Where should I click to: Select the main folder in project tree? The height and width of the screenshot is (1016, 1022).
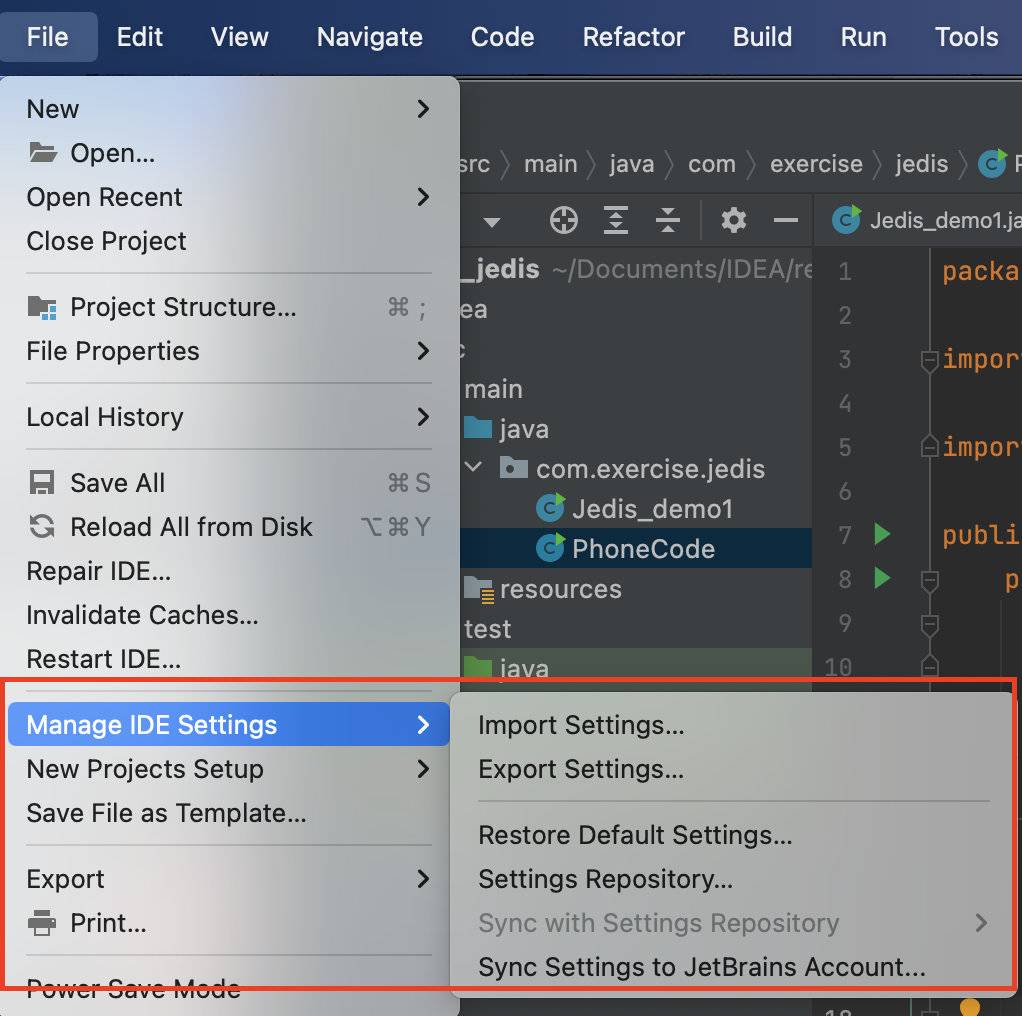(493, 389)
